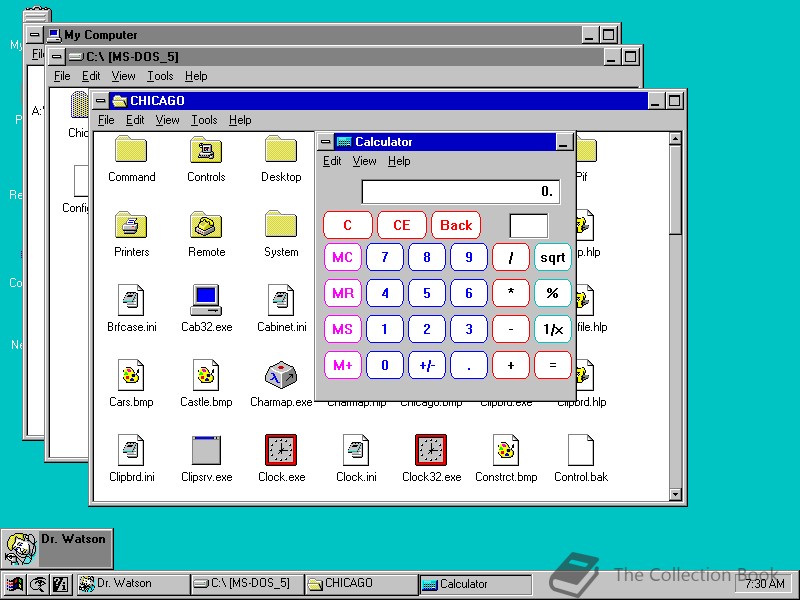This screenshot has height=600, width=800.
Task: Select the Clock32.exe program icon
Action: (431, 449)
